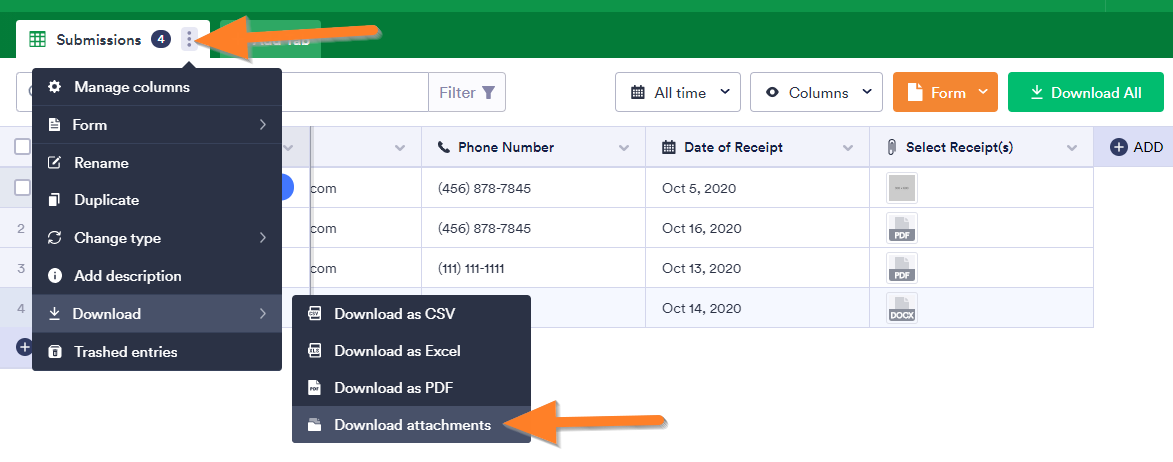Tick the checkbox for the first row
The width and height of the screenshot is (1173, 462).
coord(22,188)
